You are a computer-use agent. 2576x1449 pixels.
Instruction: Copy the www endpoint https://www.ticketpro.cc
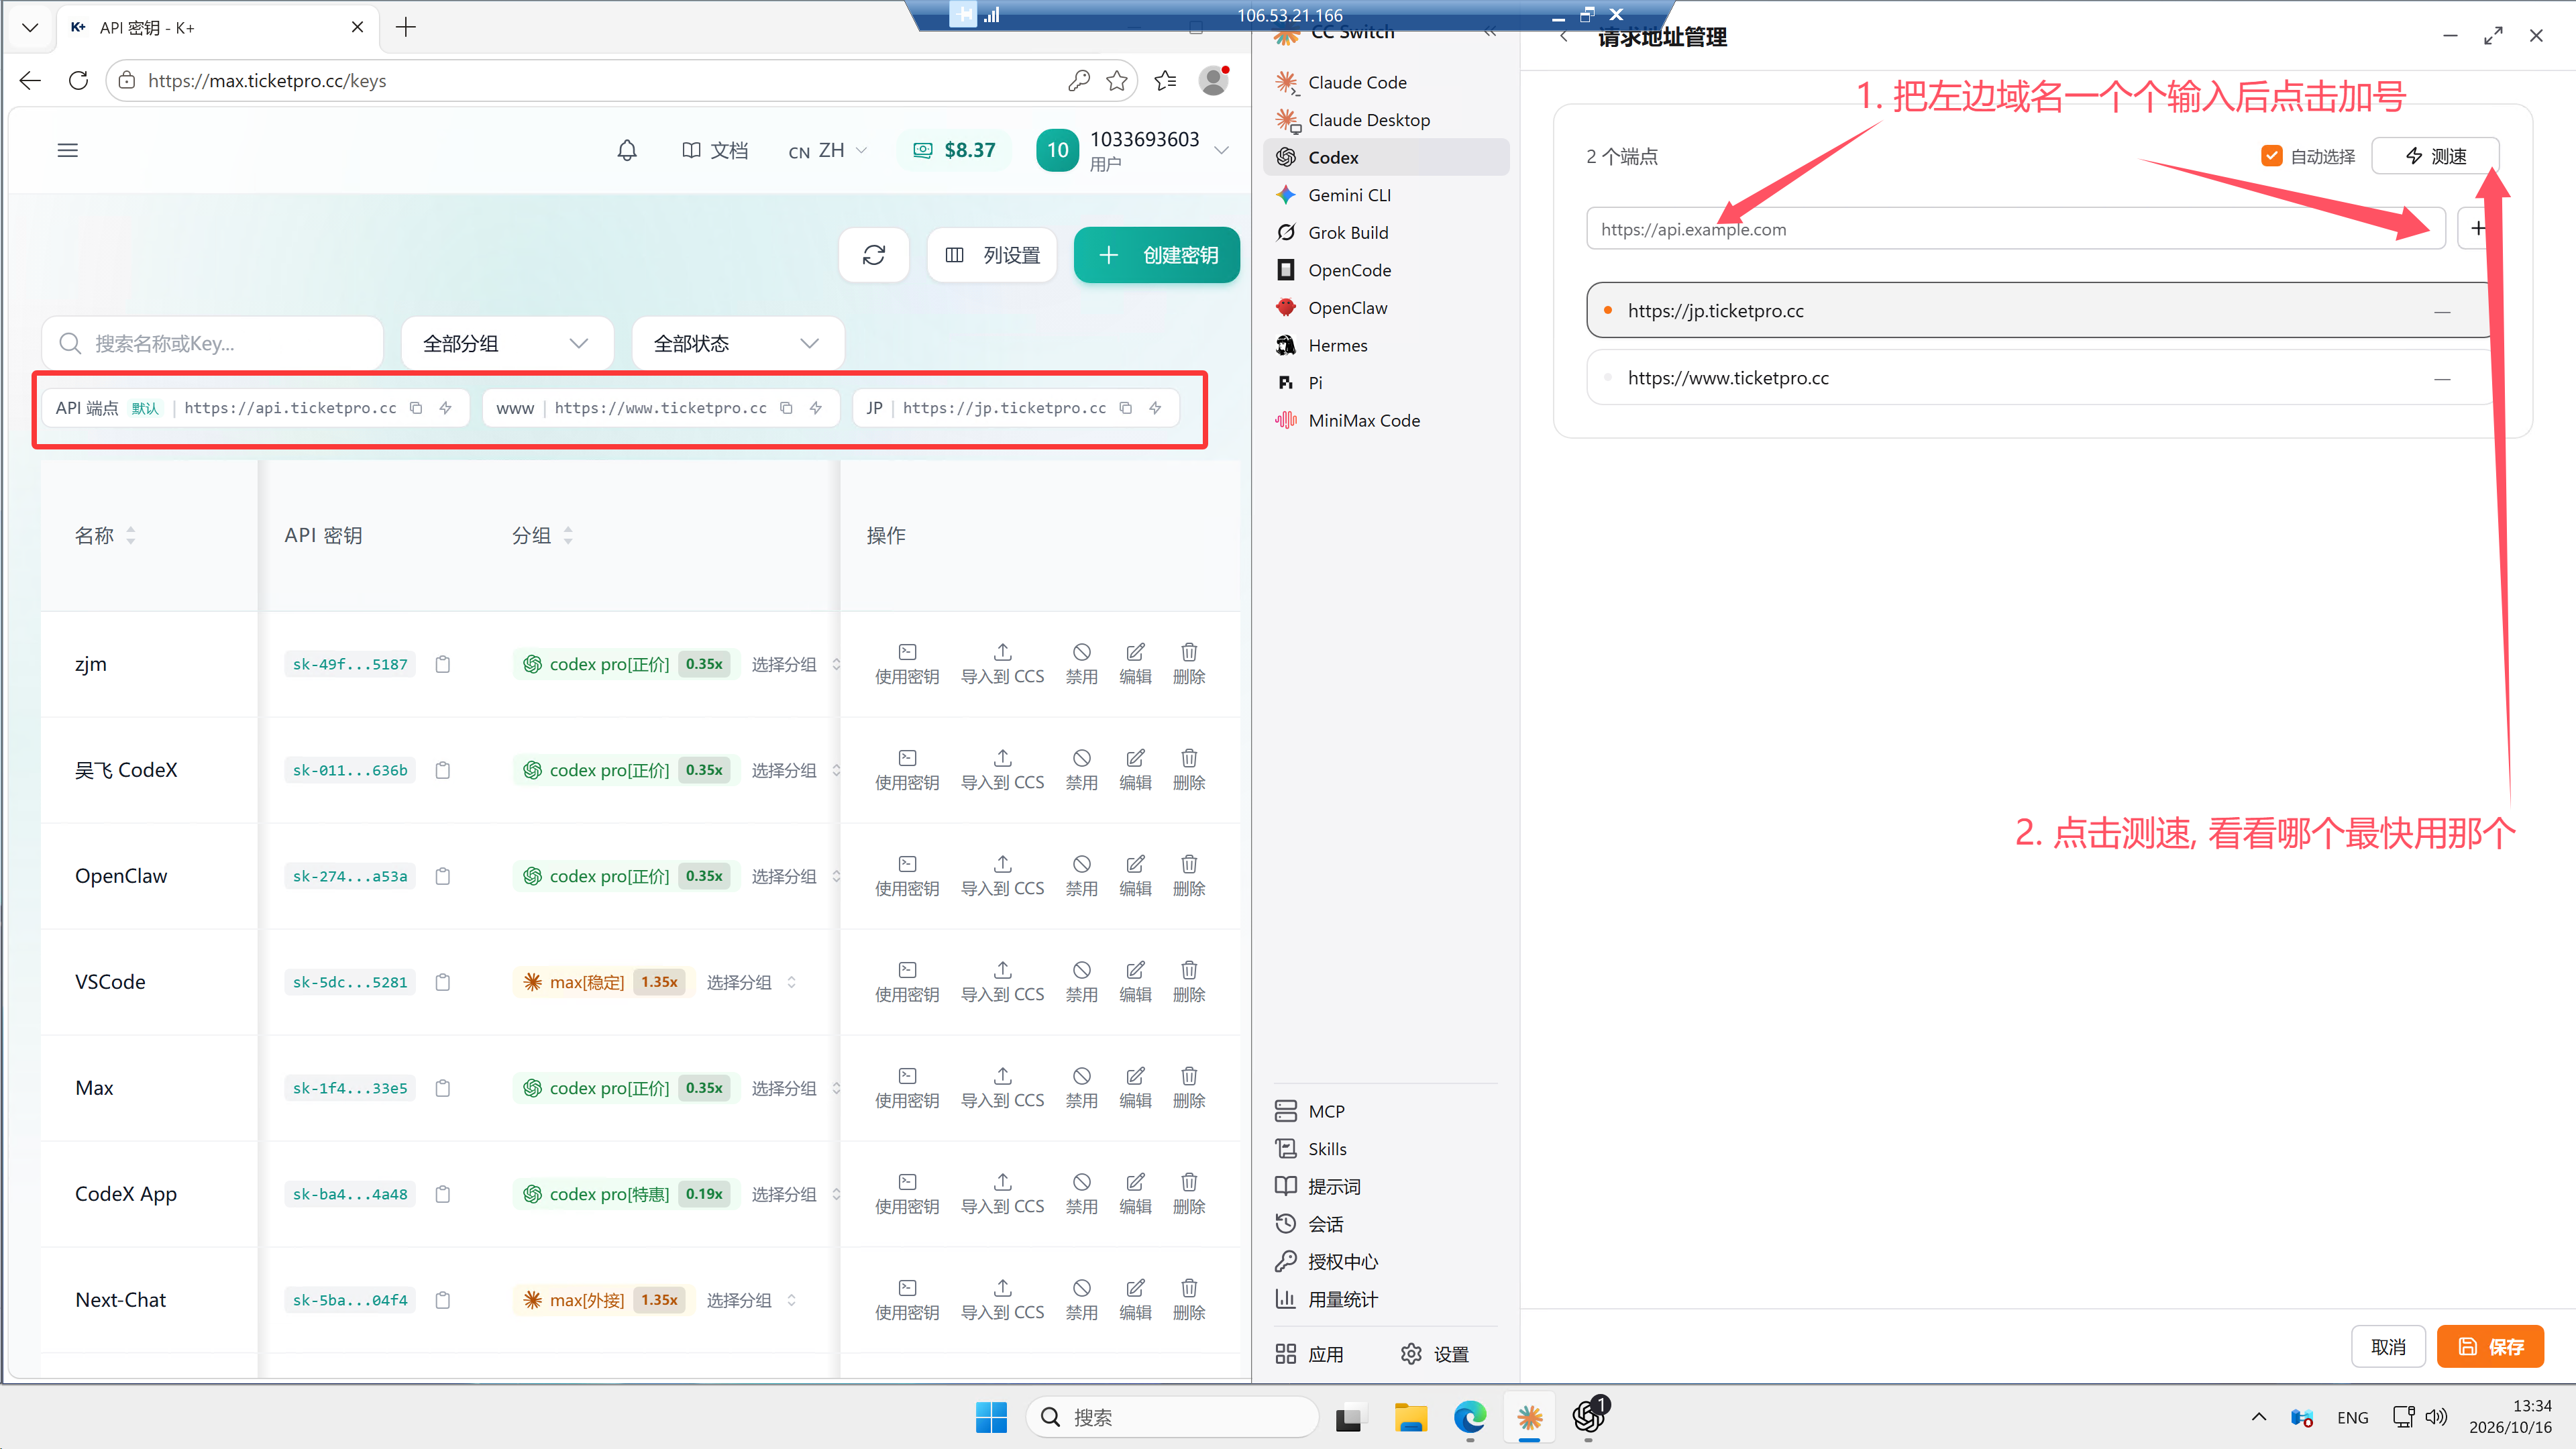(x=786, y=408)
